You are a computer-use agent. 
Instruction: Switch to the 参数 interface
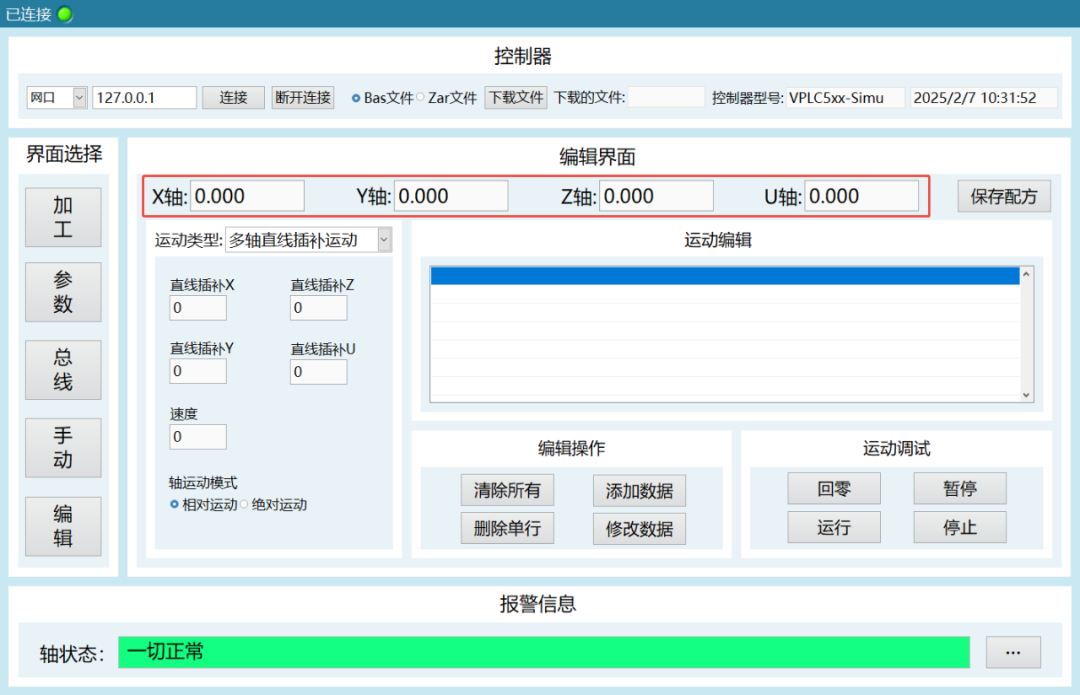pos(63,292)
